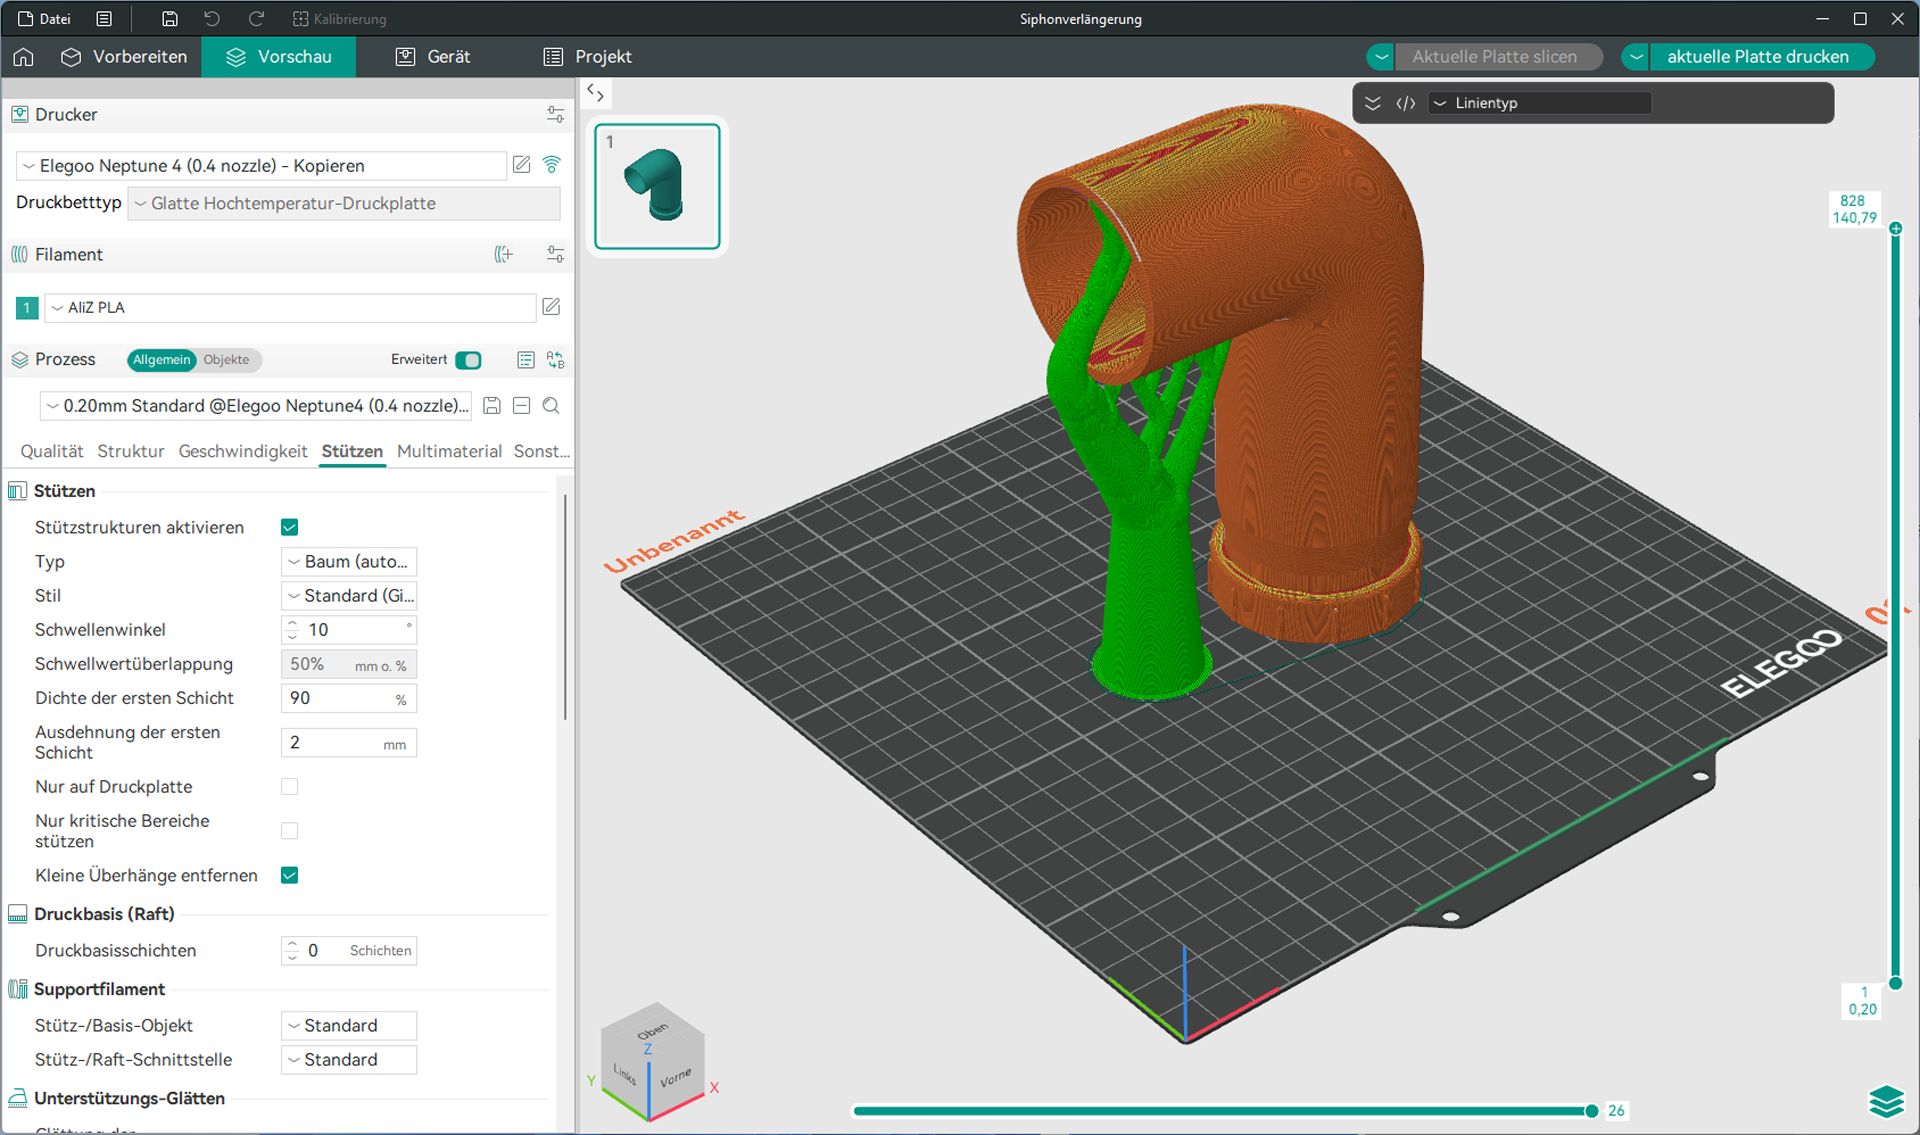This screenshot has height=1135, width=1920.
Task: Collapse sidebar with angle brackets icon
Action: (596, 93)
